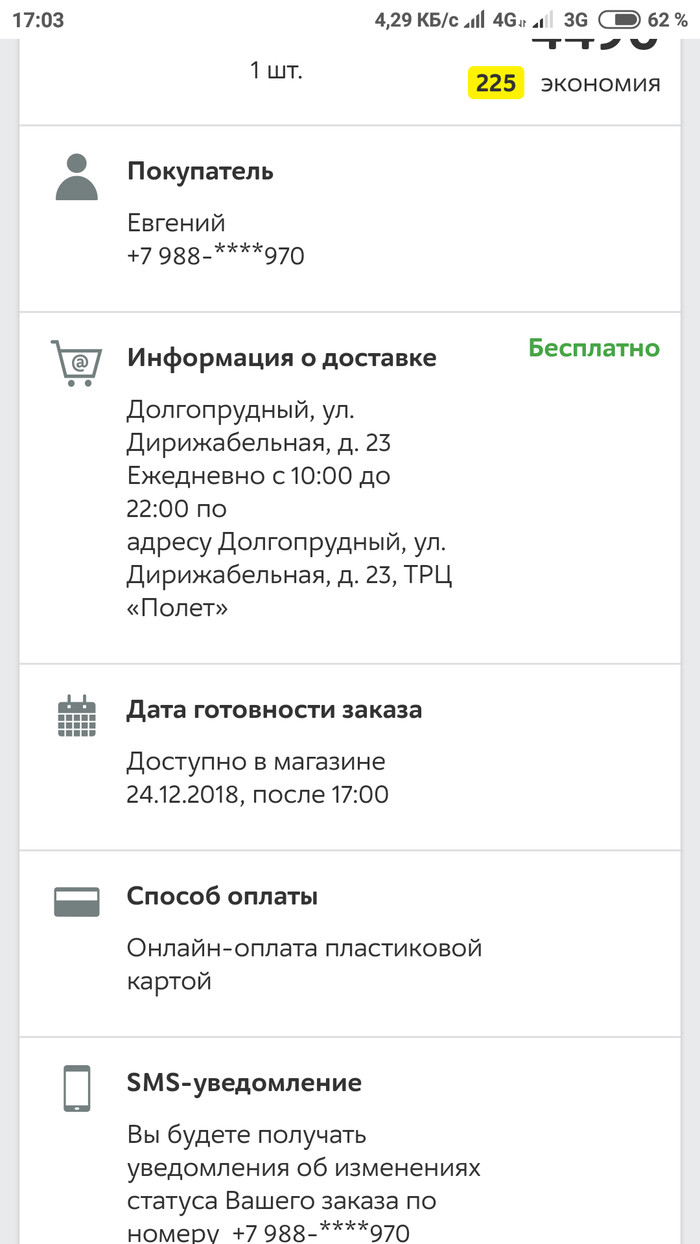Tap the delivery shopping cart icon

(x=76, y=363)
